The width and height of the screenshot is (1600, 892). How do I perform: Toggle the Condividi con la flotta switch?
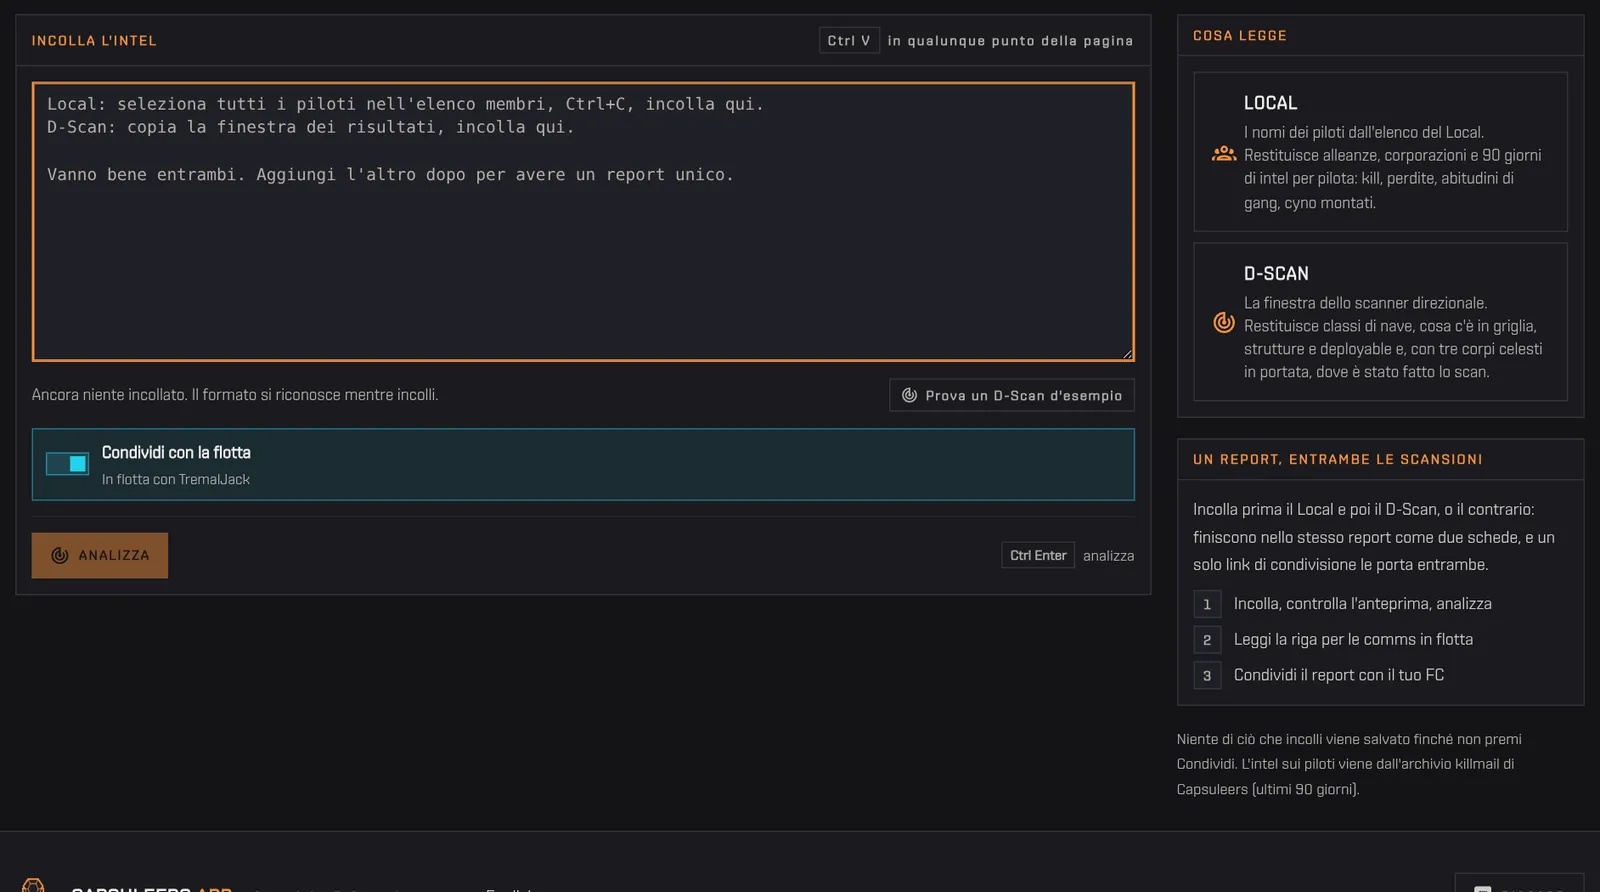click(67, 464)
